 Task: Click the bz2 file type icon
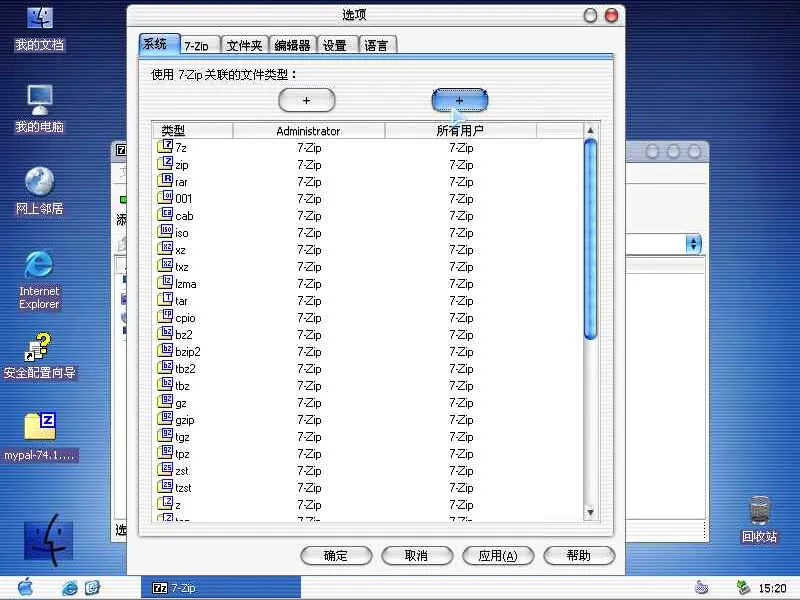click(x=165, y=334)
